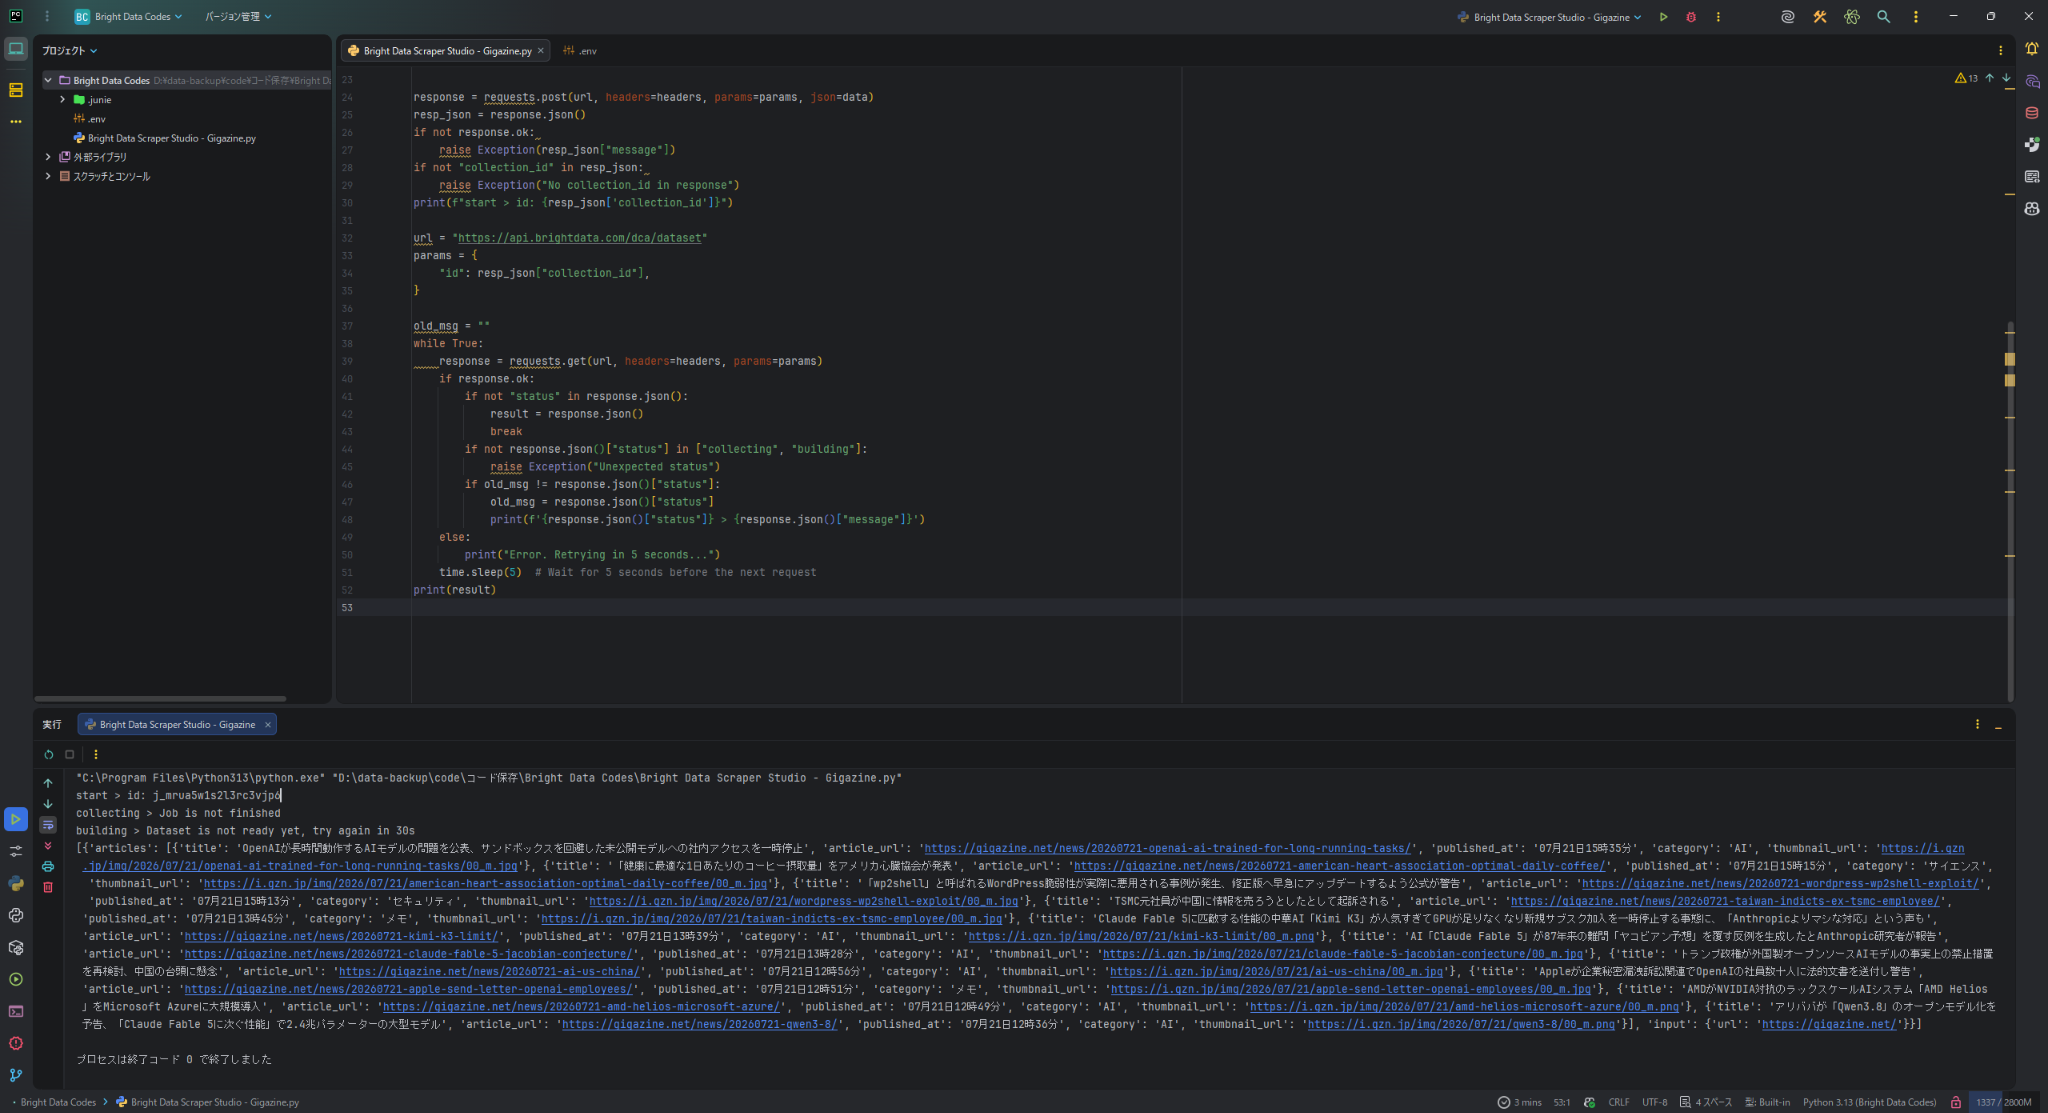The width and height of the screenshot is (2048, 1113).
Task: Open the .env file in the project tree
Action: (x=90, y=119)
